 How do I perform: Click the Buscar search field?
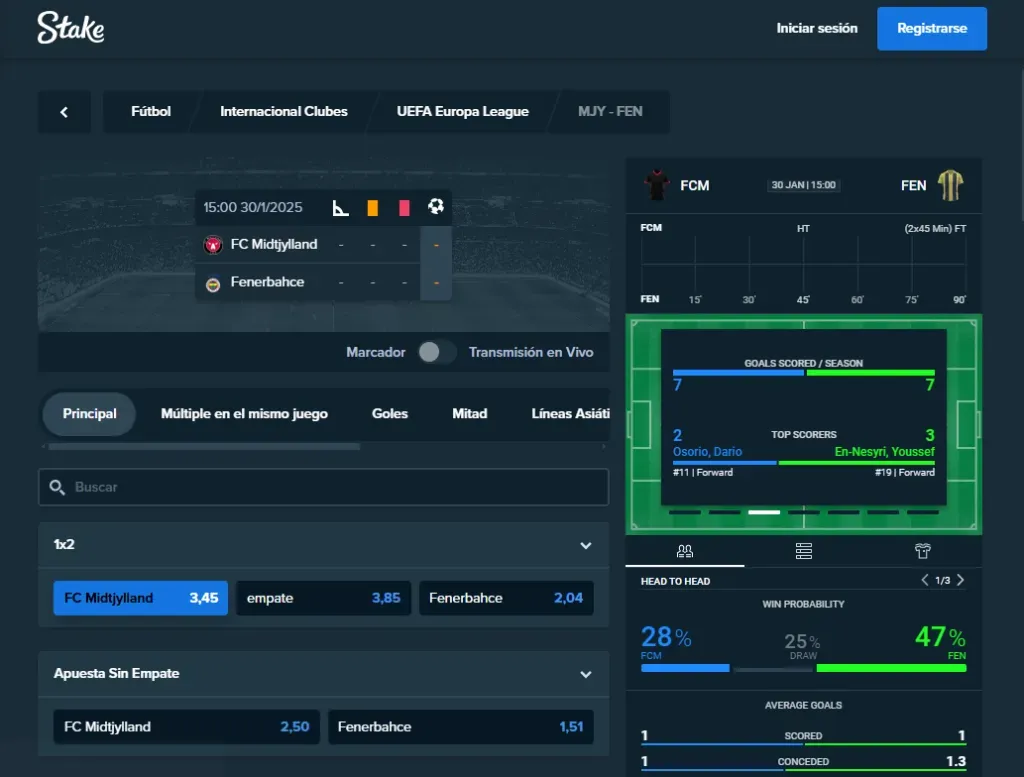[323, 487]
